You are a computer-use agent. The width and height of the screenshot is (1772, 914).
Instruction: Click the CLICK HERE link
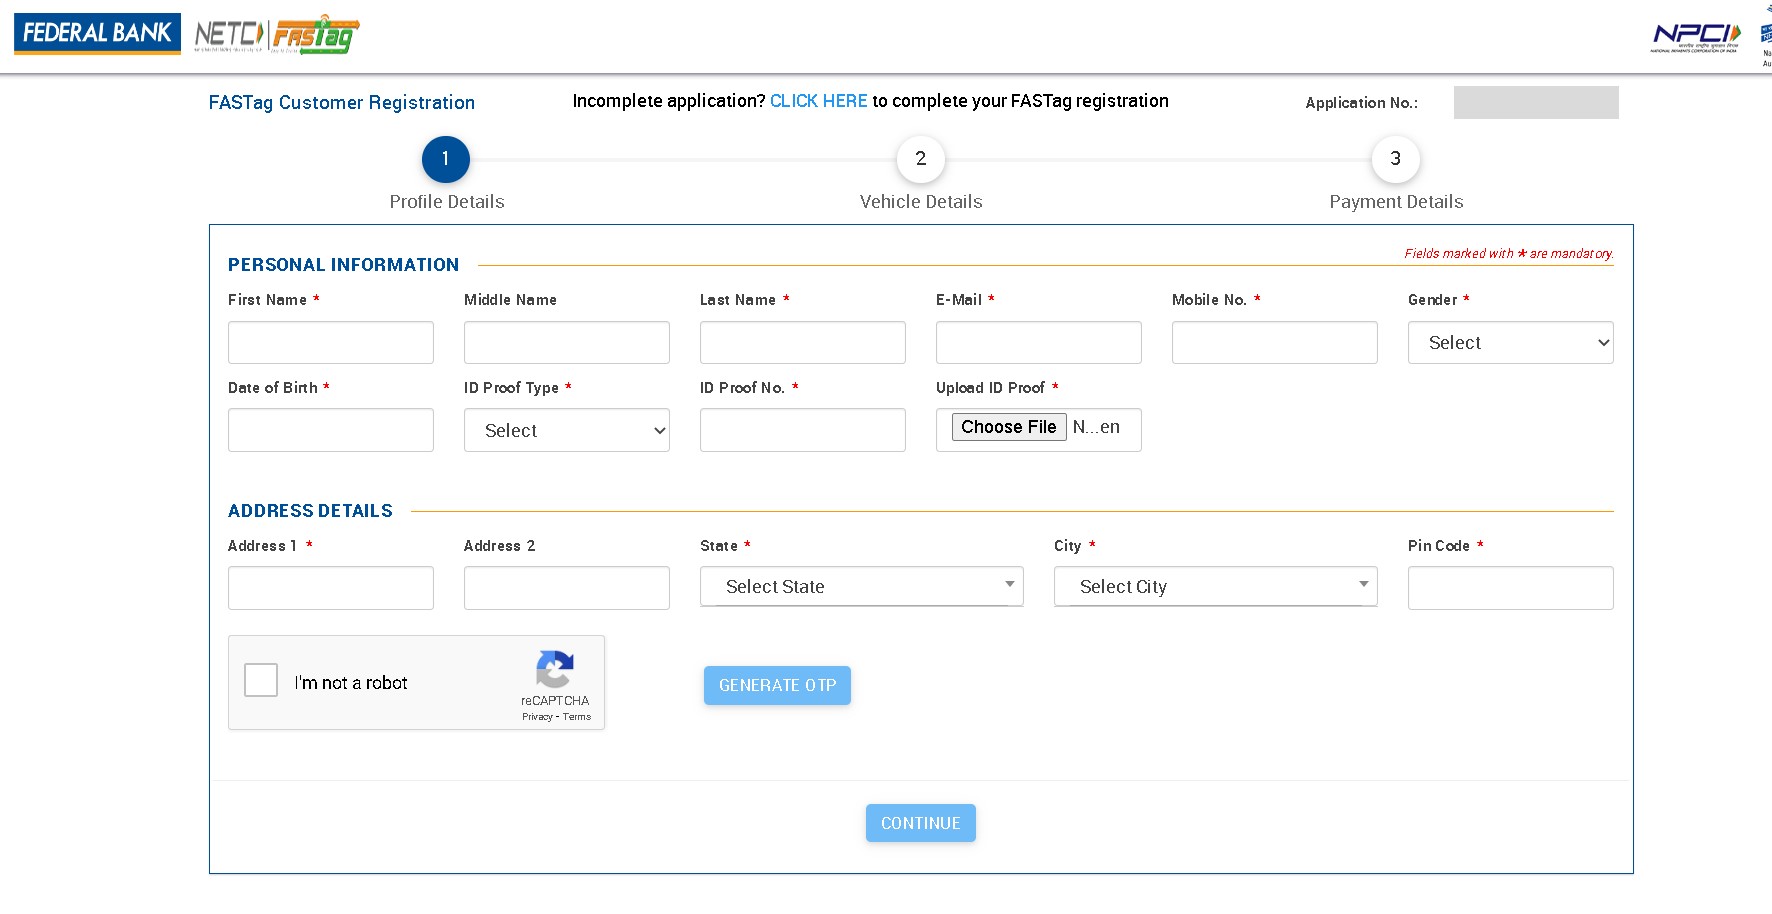coord(817,101)
